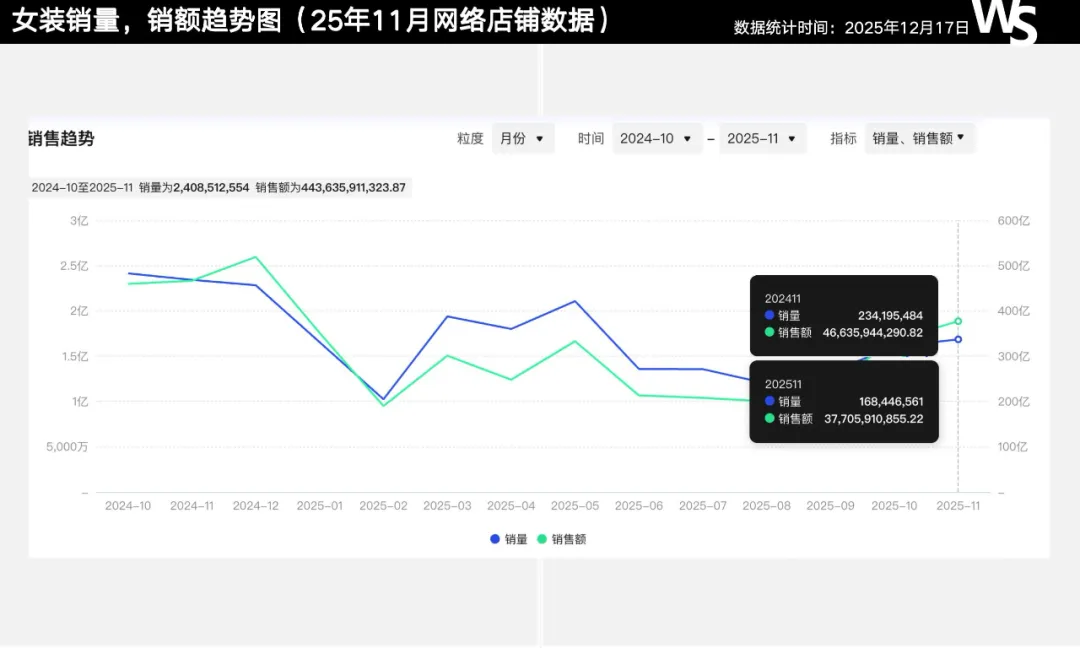Viewport: 1080px width, 648px height.
Task: Toggle the green 销售额 series in legend
Action: pyautogui.click(x=562, y=539)
